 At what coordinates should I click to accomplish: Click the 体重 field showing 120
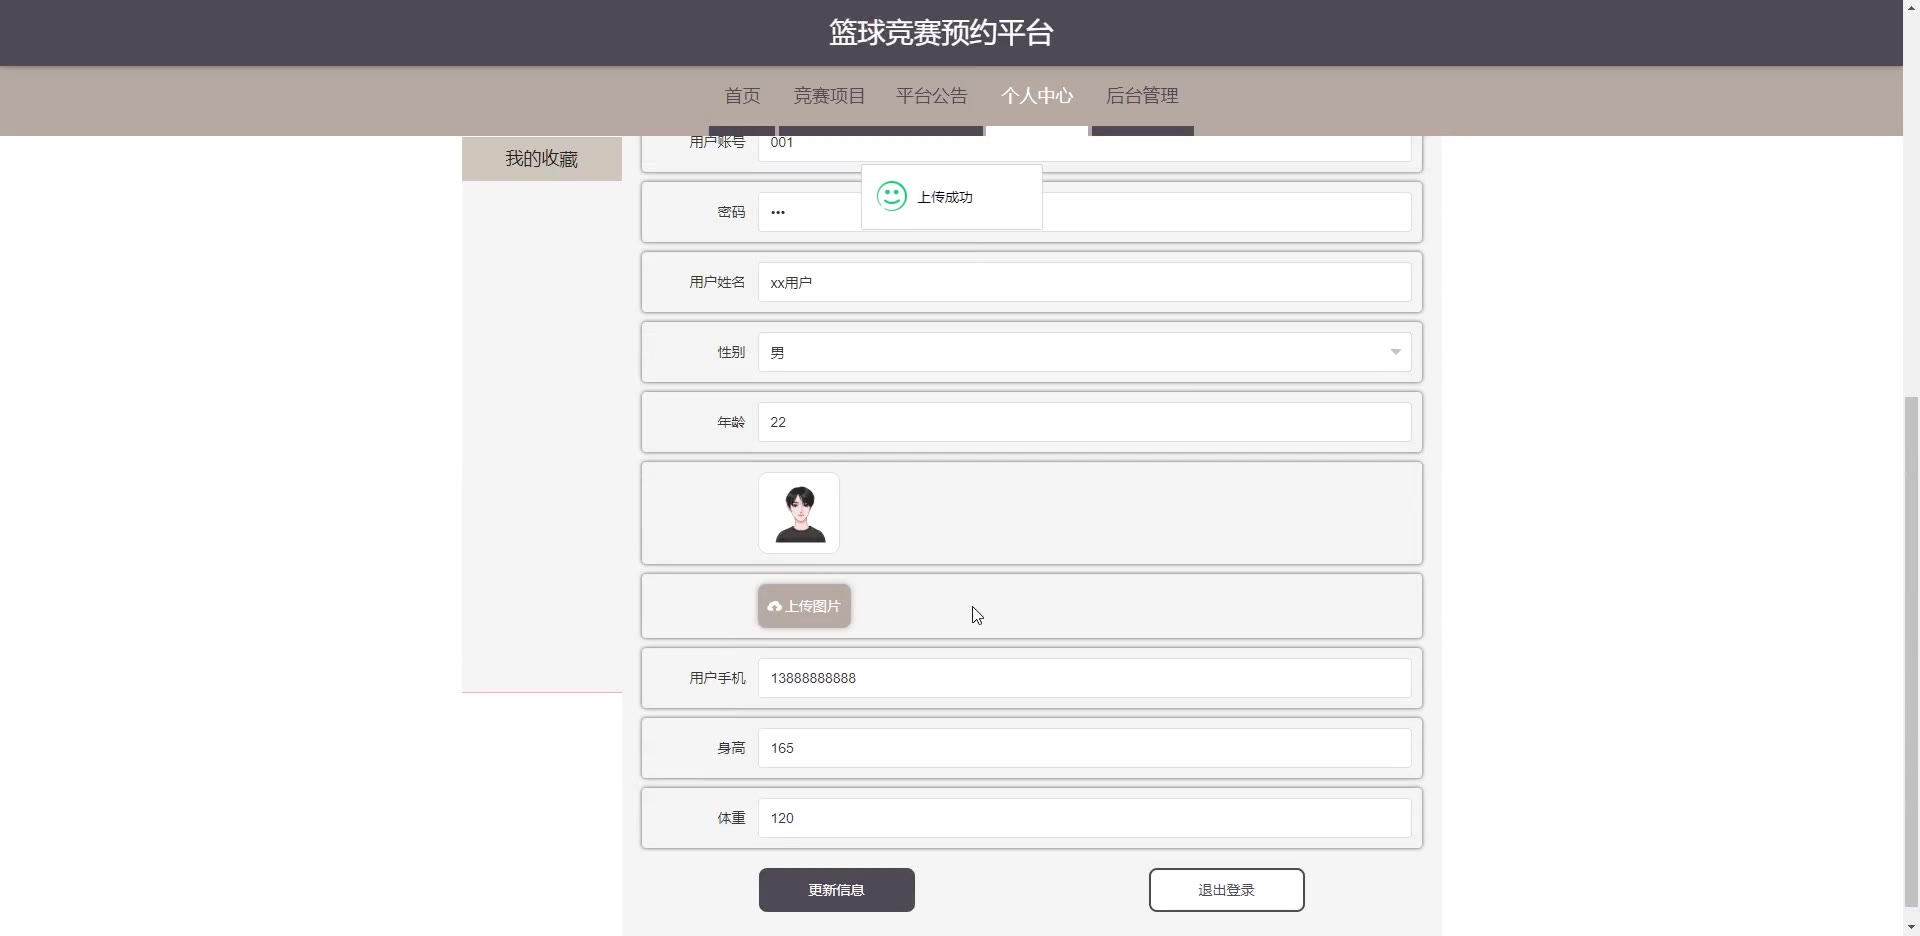pyautogui.click(x=1085, y=818)
